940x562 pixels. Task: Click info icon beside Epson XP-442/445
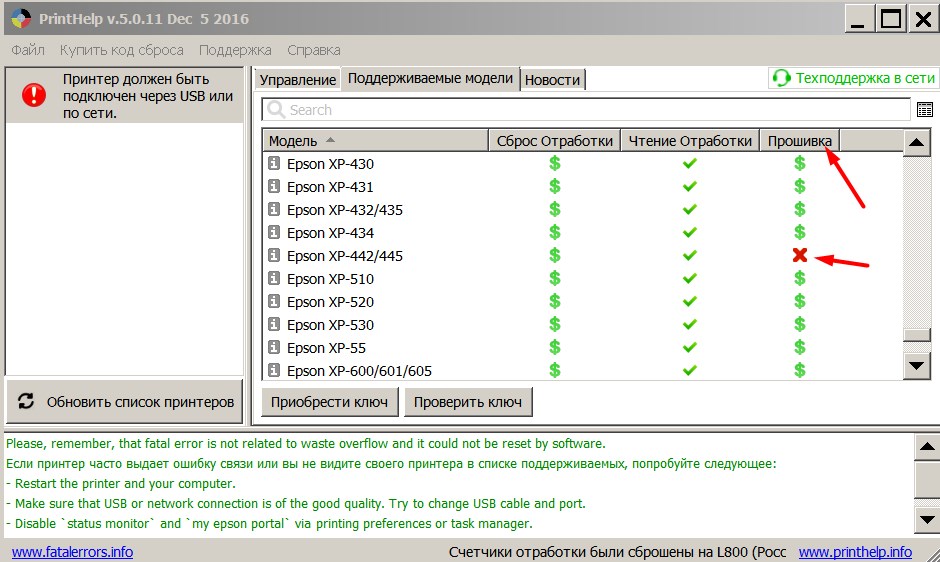[274, 256]
